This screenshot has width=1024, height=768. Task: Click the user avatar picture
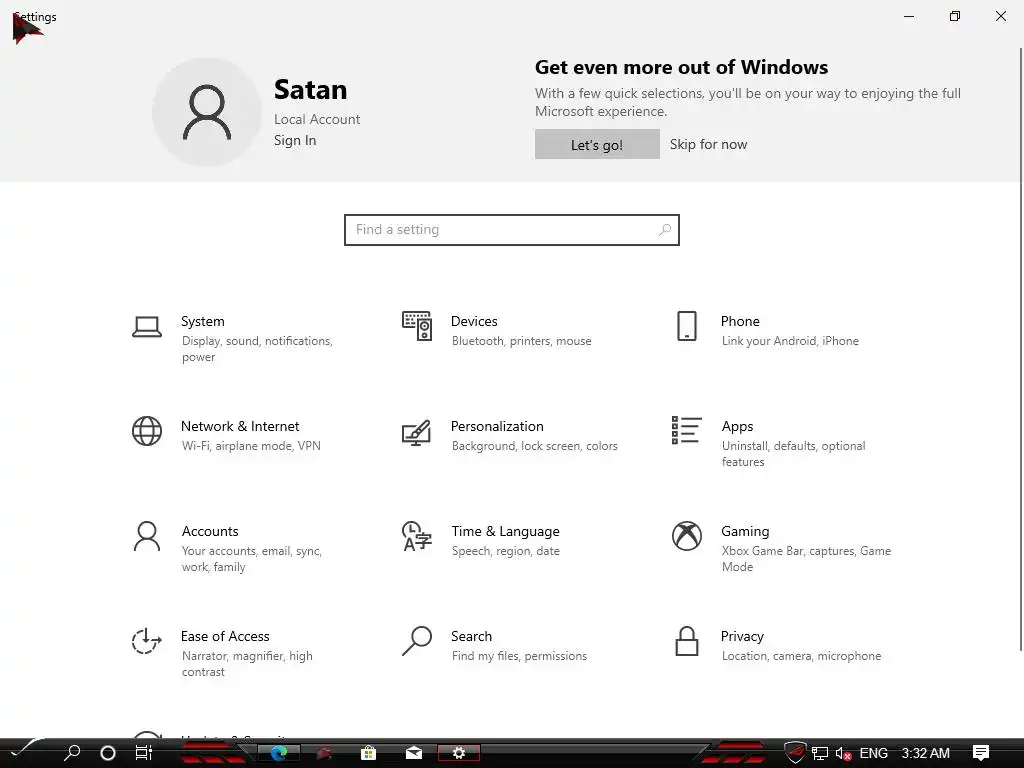[207, 112]
